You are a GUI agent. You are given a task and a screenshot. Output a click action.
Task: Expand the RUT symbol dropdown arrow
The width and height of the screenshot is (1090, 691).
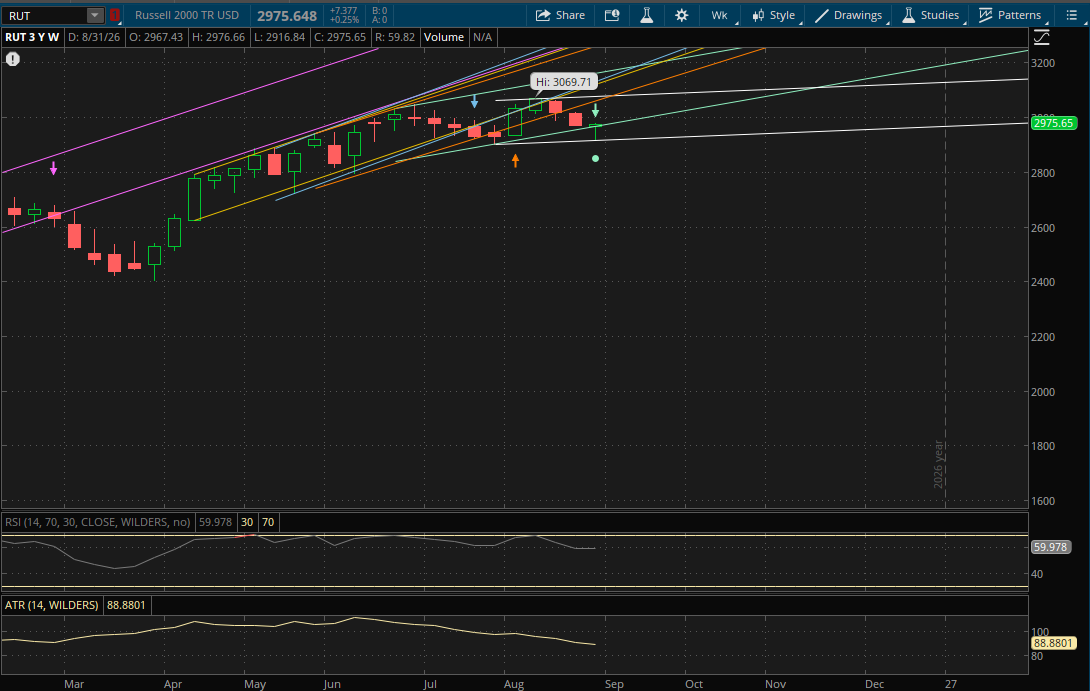point(95,15)
